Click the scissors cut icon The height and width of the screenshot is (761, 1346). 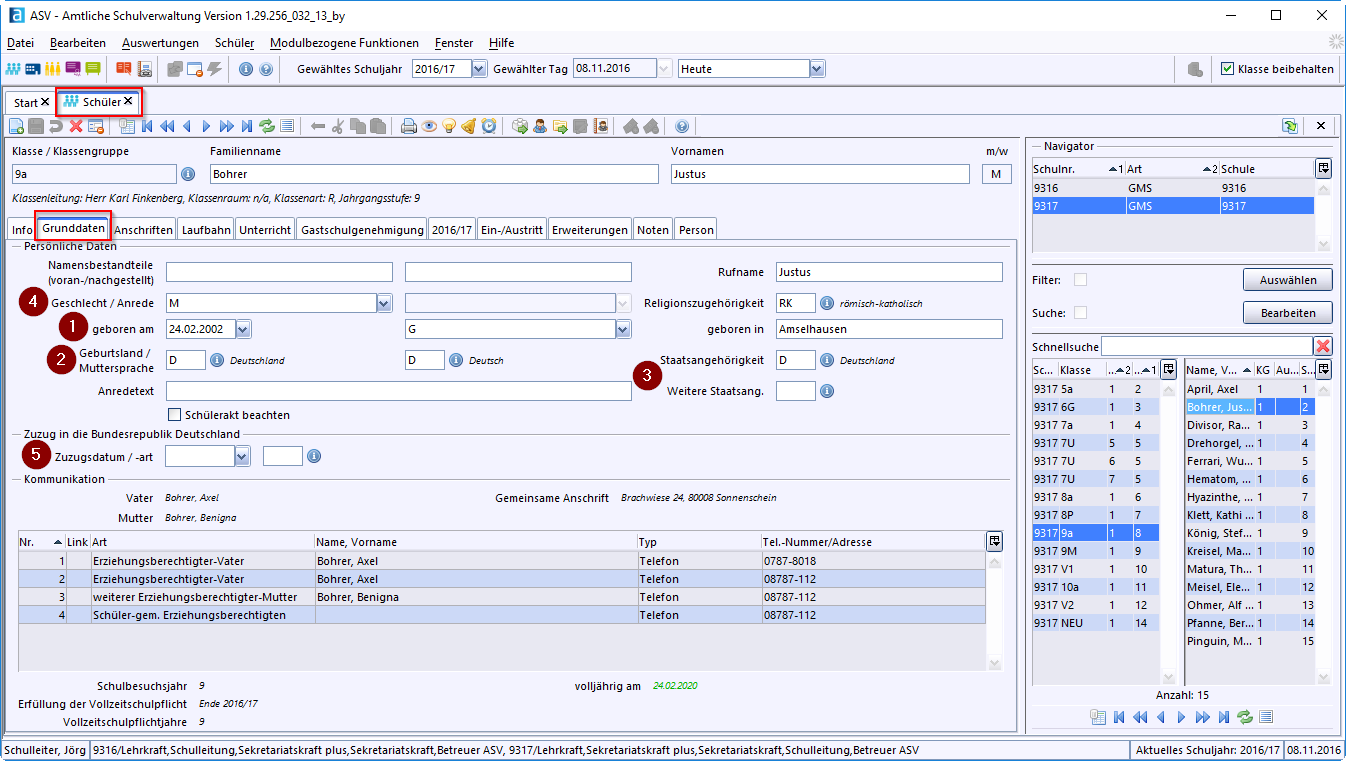(x=337, y=126)
